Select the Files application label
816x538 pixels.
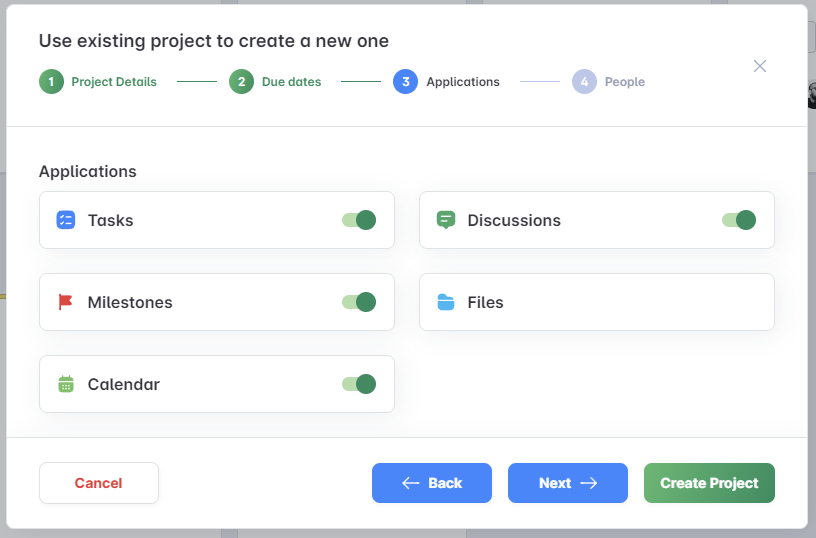point(485,302)
